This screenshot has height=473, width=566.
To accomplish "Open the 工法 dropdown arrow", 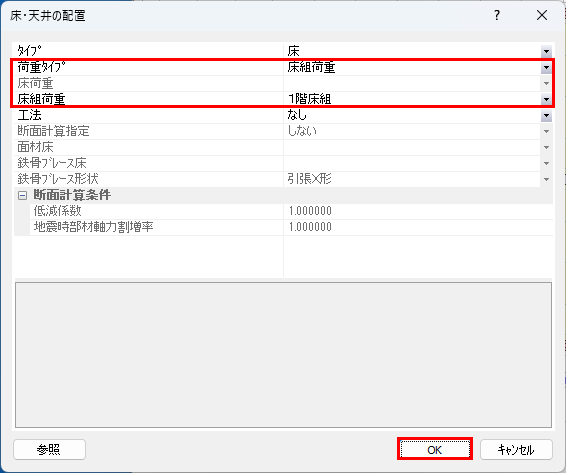I will pyautogui.click(x=546, y=116).
